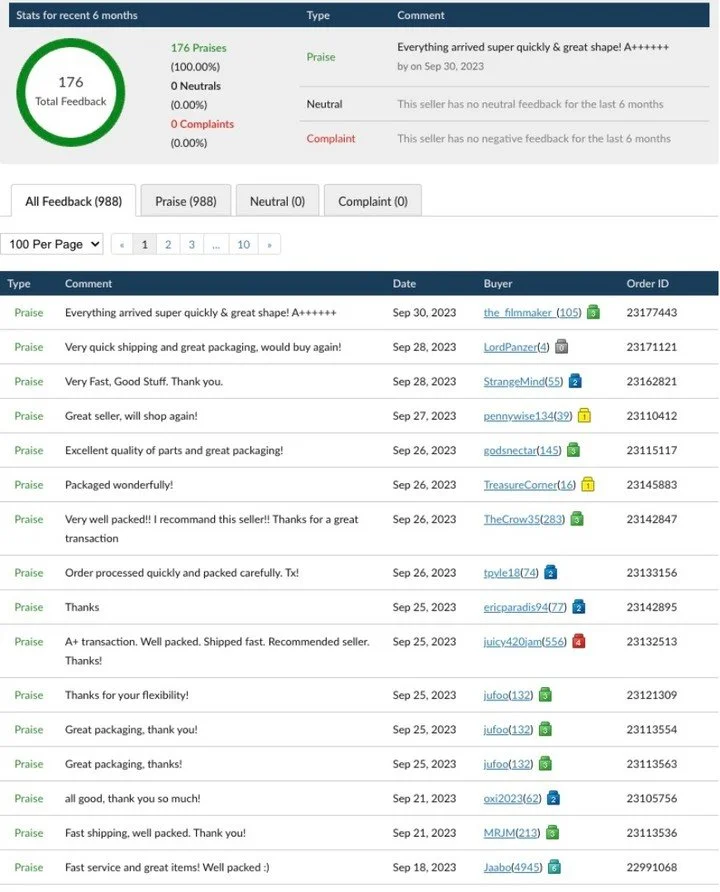Switch to the Praise (988) tab
This screenshot has height=892, width=720.
[186, 201]
